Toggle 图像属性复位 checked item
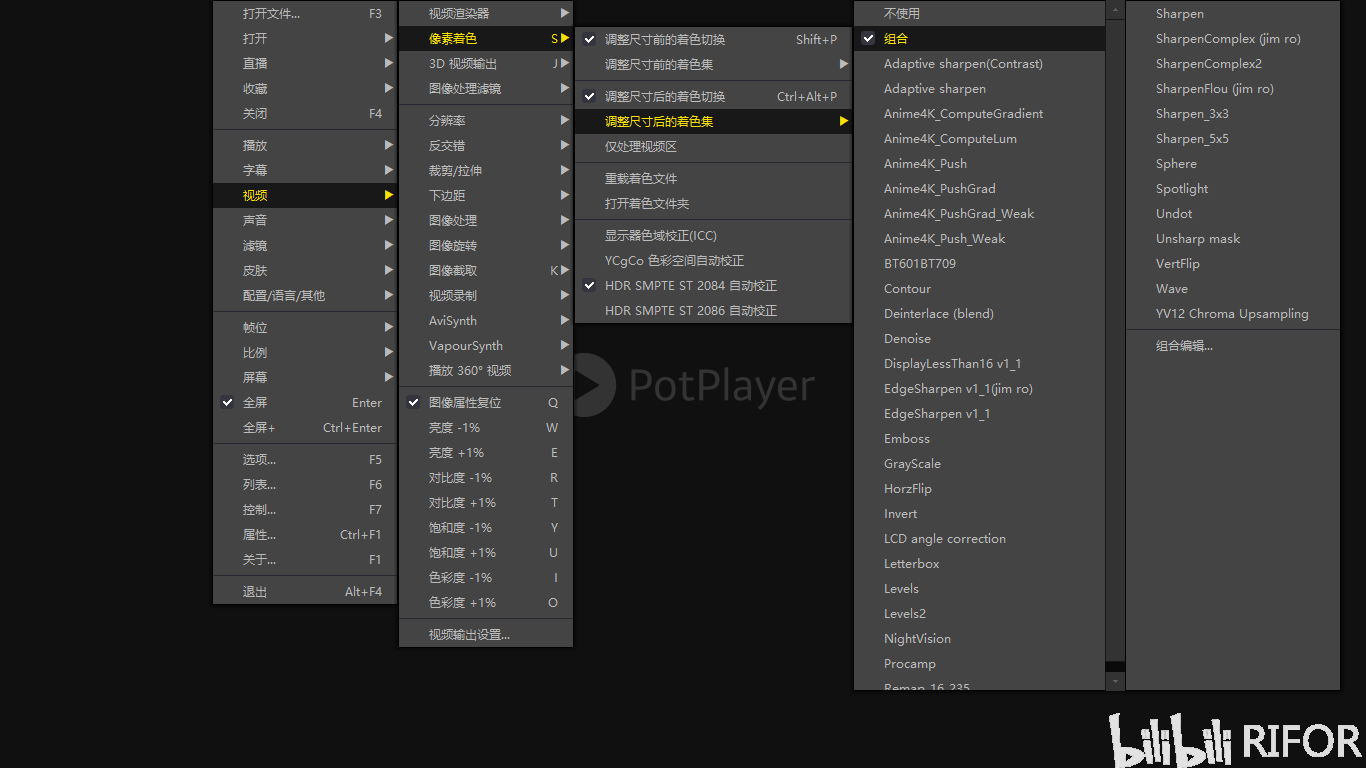 click(486, 402)
